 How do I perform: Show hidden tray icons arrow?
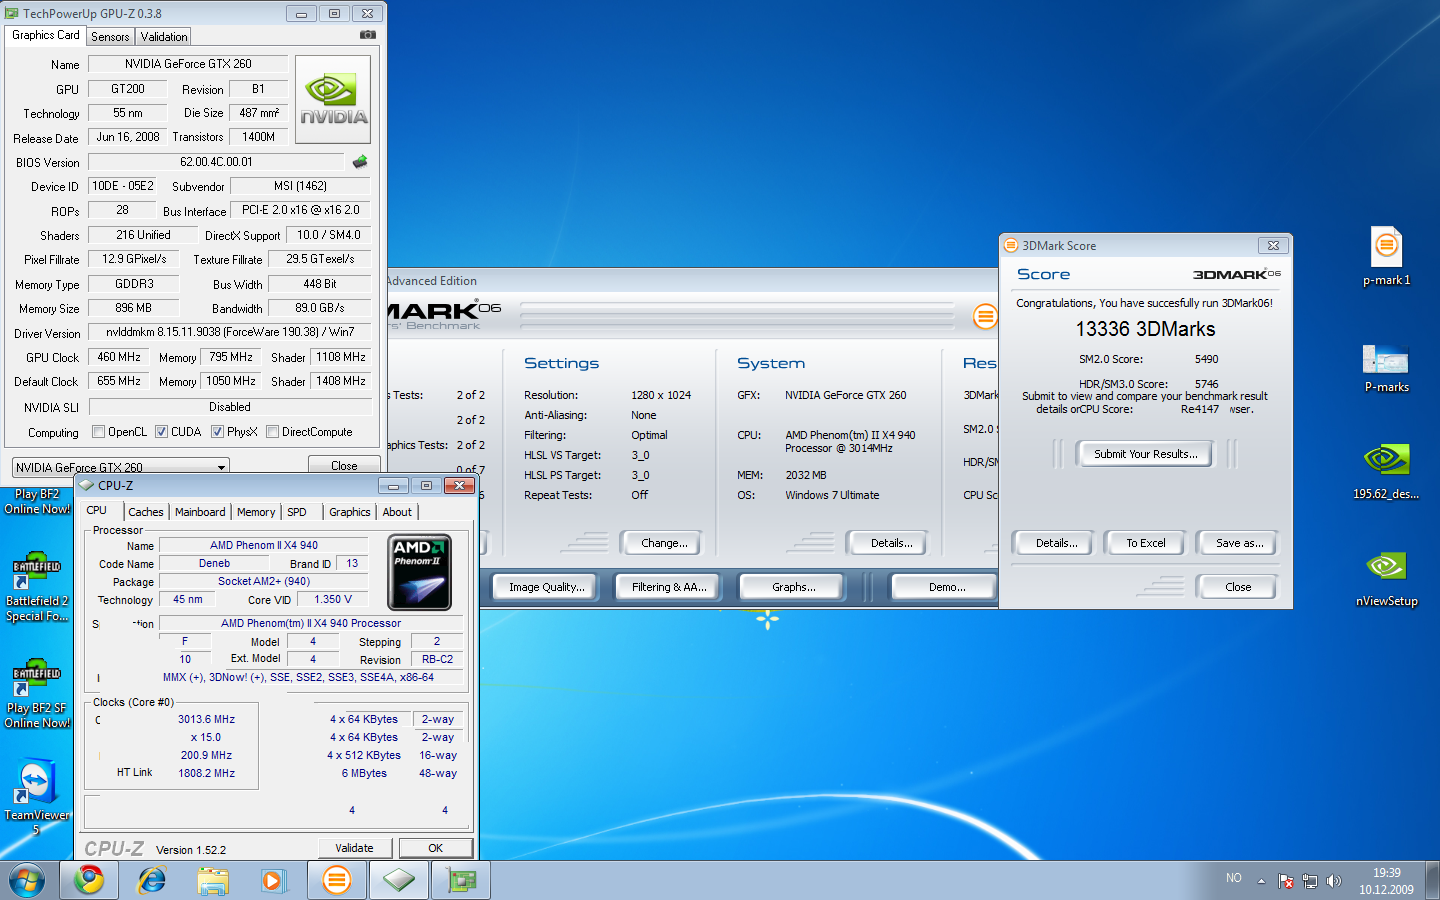coord(1261,881)
